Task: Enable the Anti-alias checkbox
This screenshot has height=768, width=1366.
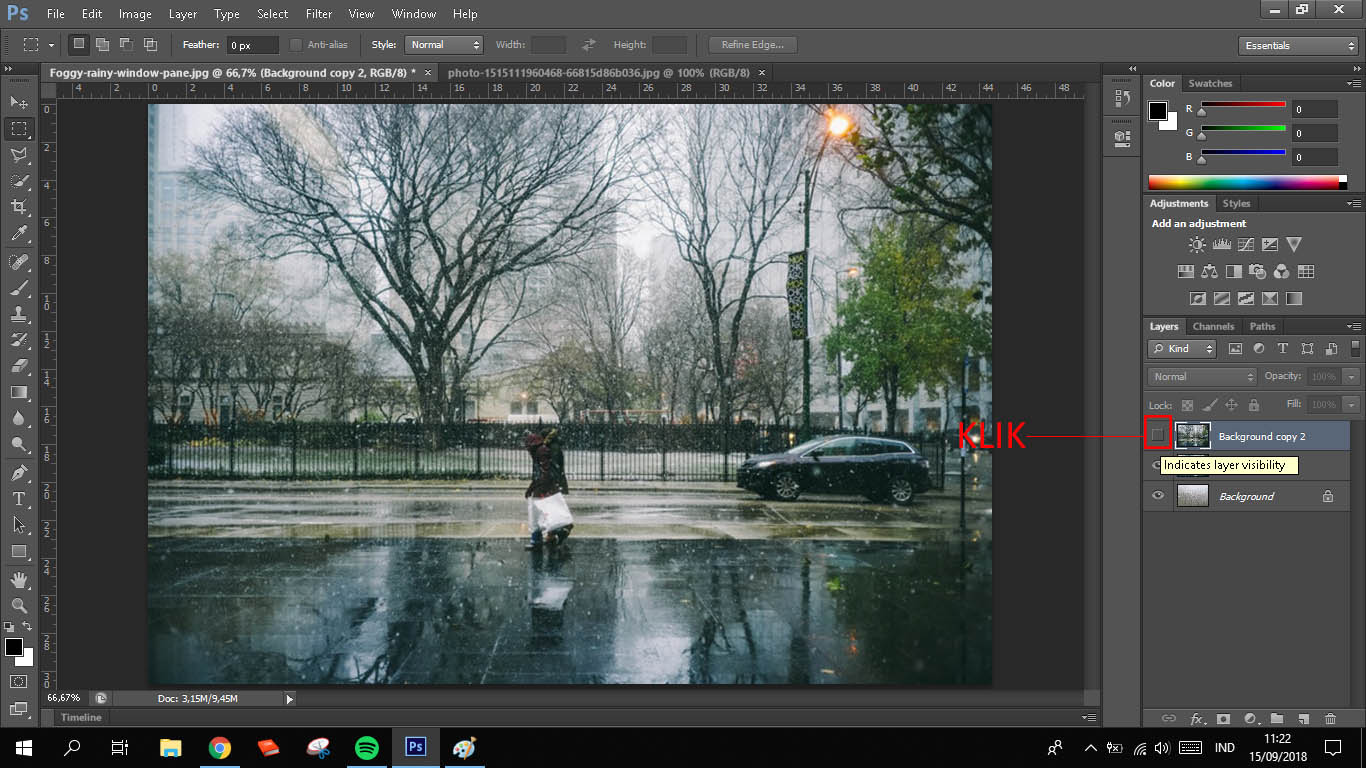Action: (296, 45)
